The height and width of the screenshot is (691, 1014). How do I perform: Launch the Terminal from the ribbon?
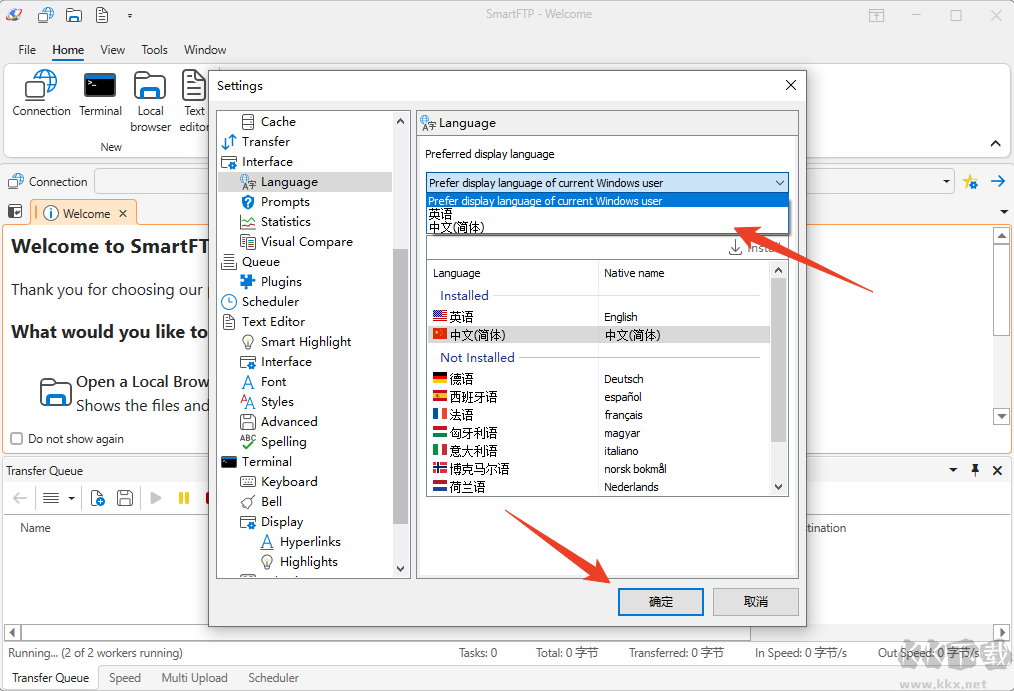(100, 94)
